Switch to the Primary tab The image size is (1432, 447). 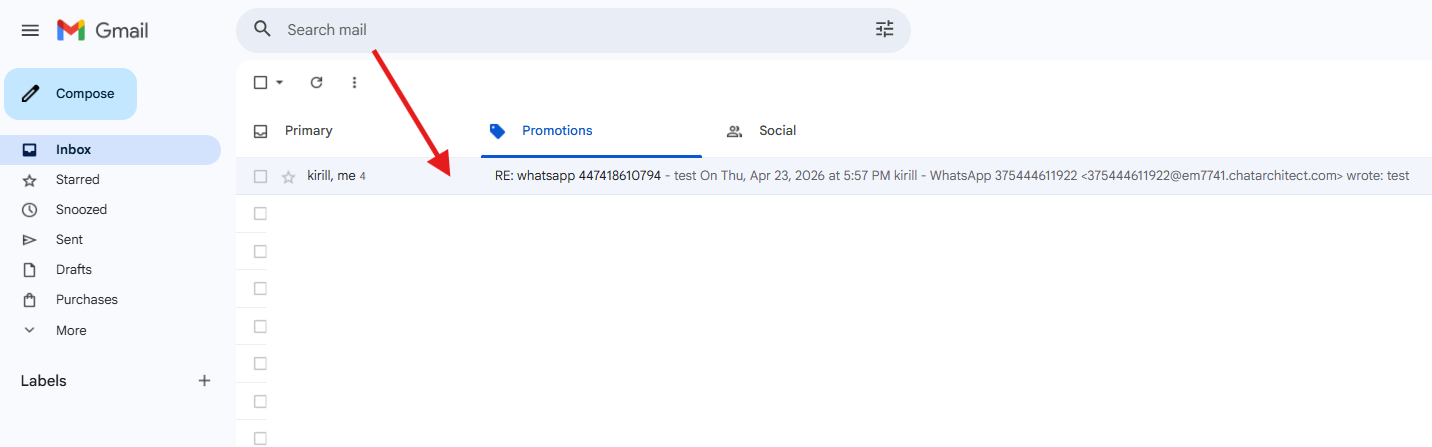308,131
